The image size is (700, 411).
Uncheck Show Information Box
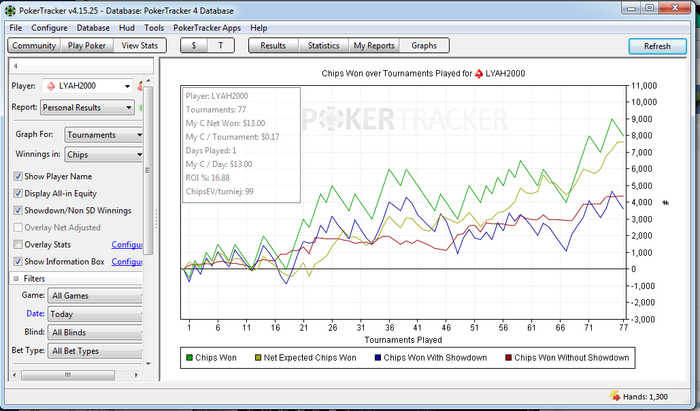pos(18,262)
